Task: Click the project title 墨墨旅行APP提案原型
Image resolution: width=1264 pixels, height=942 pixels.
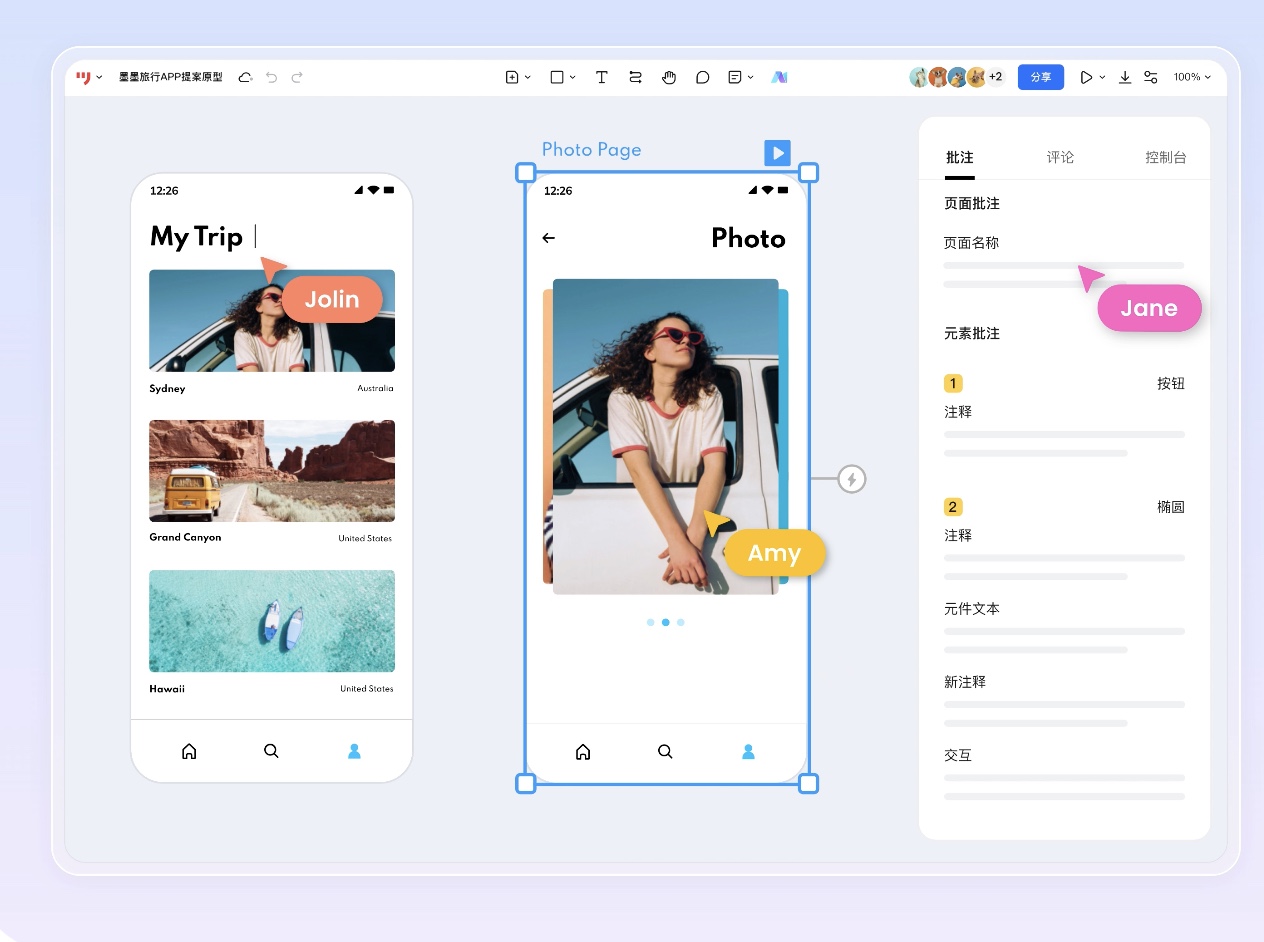Action: point(170,77)
